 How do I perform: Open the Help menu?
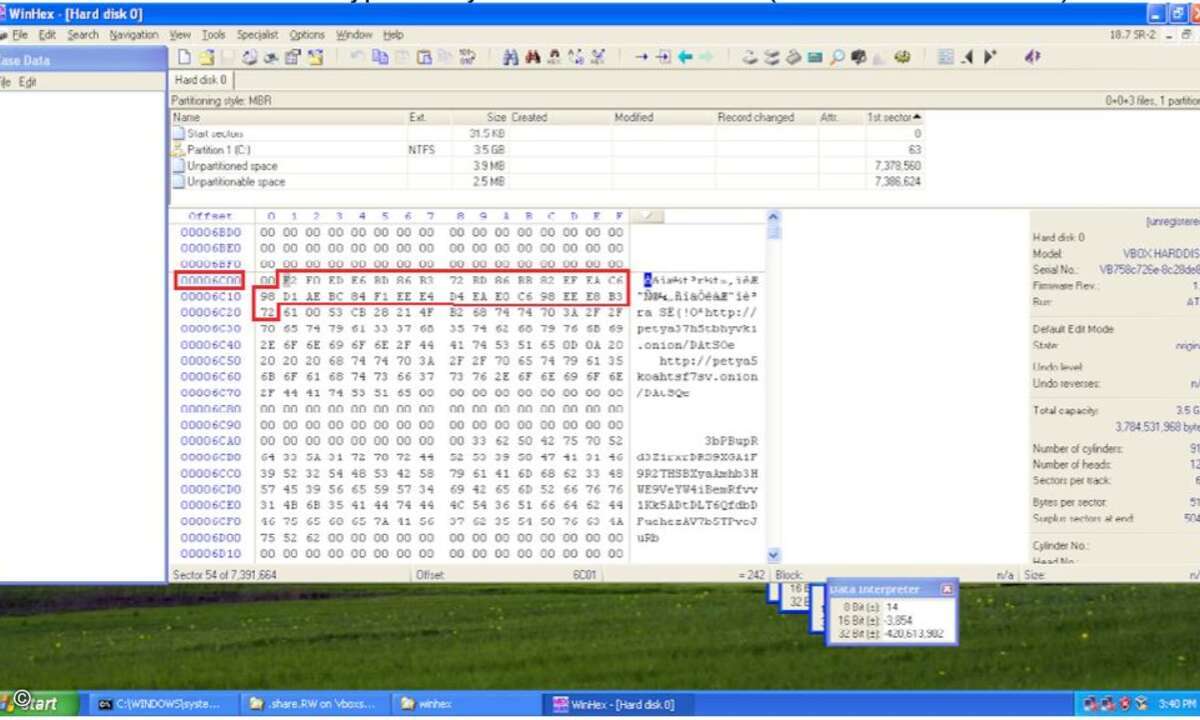393,34
